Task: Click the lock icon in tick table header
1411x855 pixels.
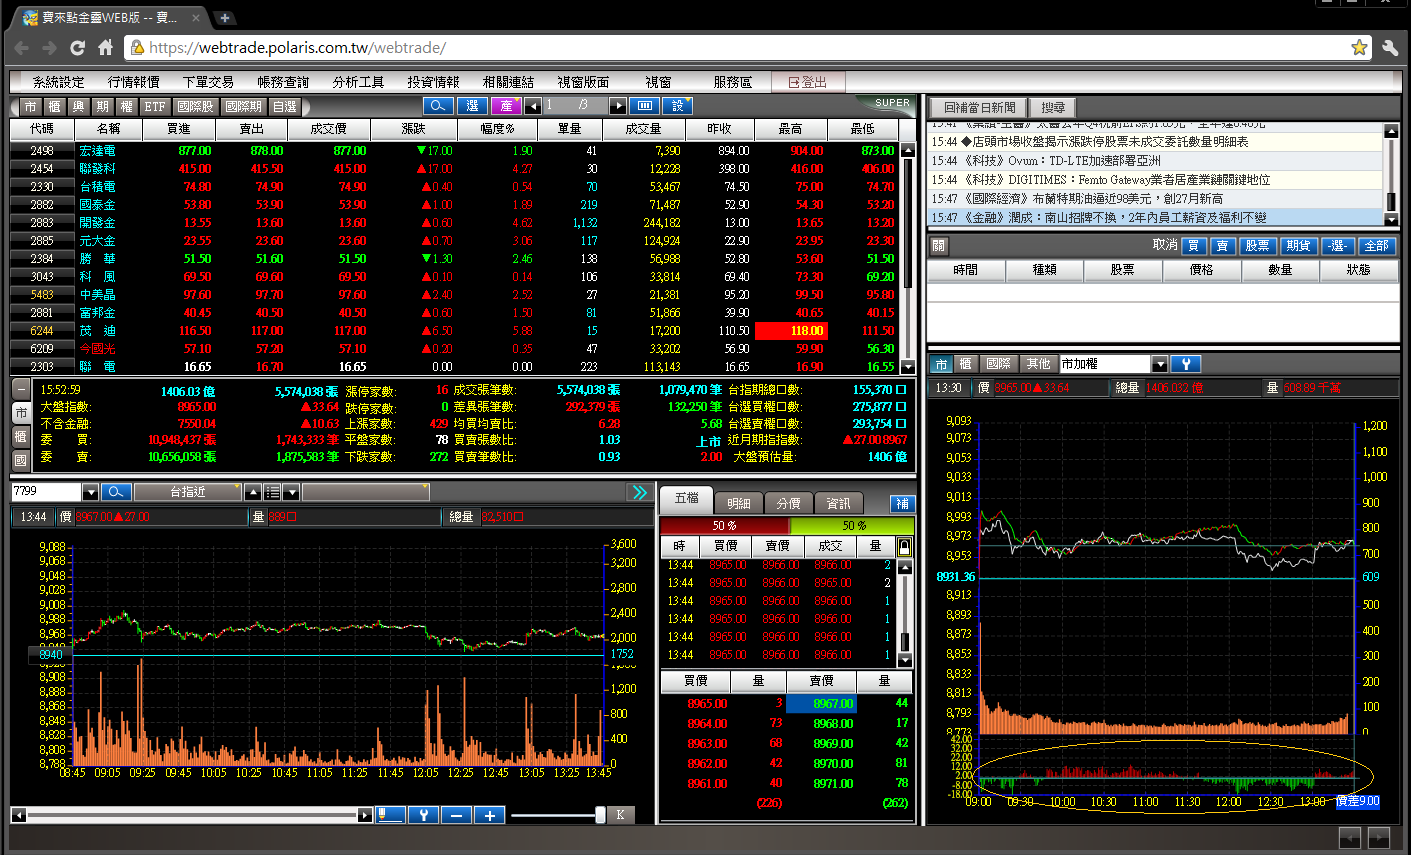Action: [904, 546]
